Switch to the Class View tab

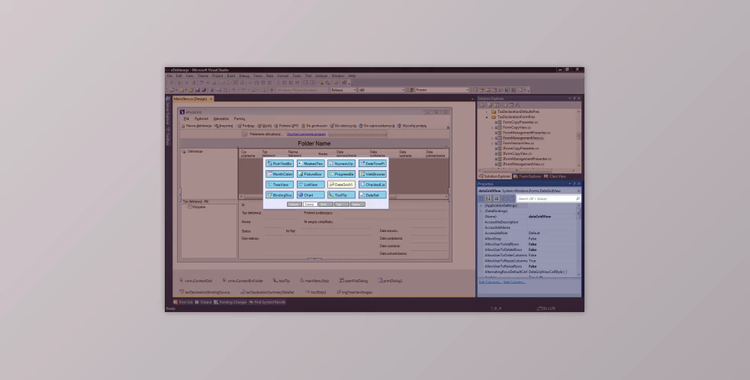click(555, 177)
